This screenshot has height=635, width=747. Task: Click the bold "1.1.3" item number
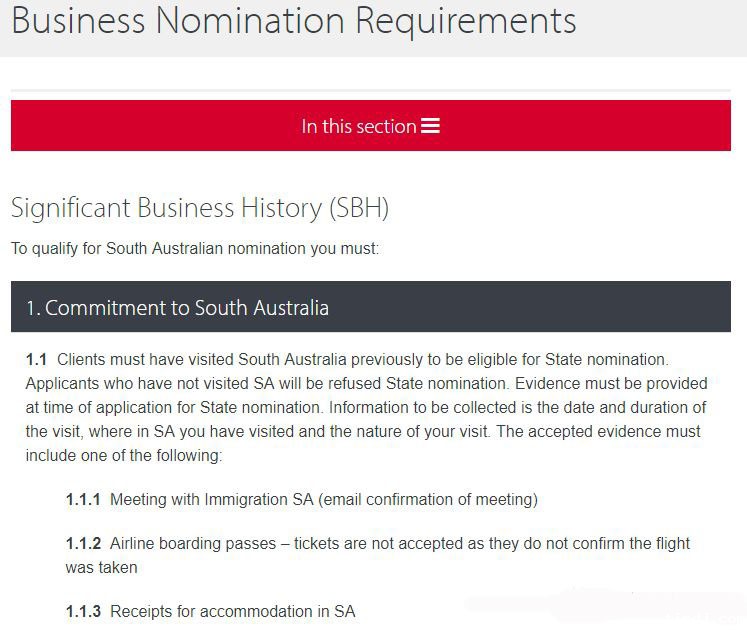83,611
